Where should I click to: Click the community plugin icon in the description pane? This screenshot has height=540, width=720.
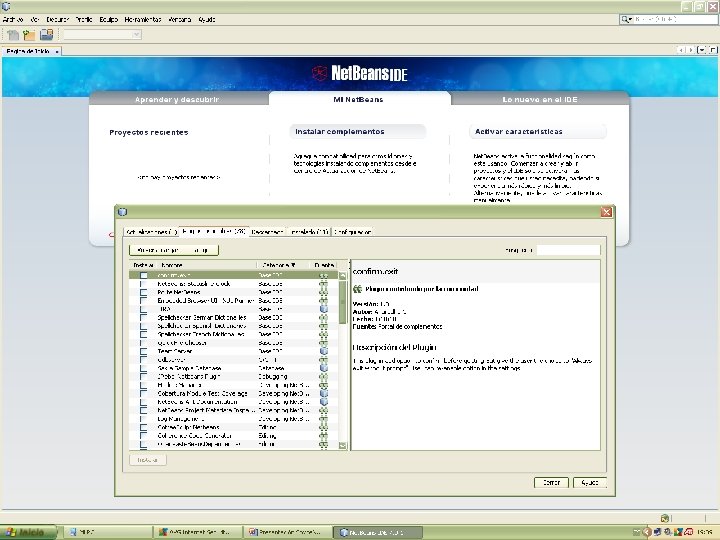click(357, 289)
